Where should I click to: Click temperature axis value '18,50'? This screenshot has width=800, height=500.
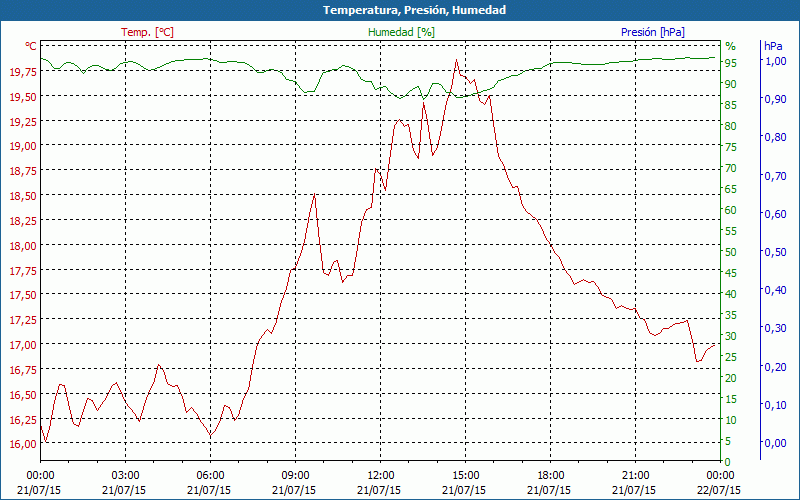coord(23,196)
